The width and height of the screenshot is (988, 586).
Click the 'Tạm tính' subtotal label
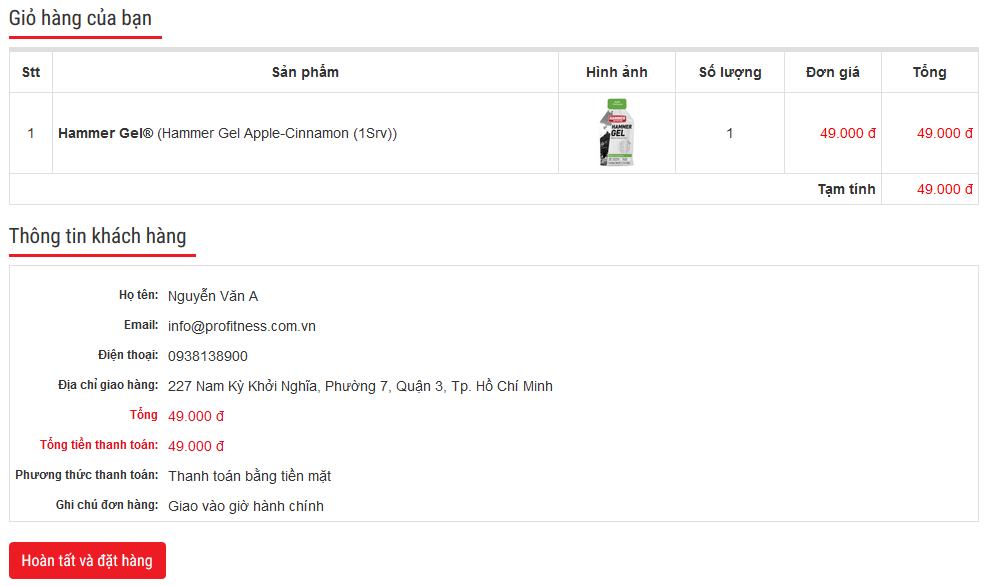point(846,189)
